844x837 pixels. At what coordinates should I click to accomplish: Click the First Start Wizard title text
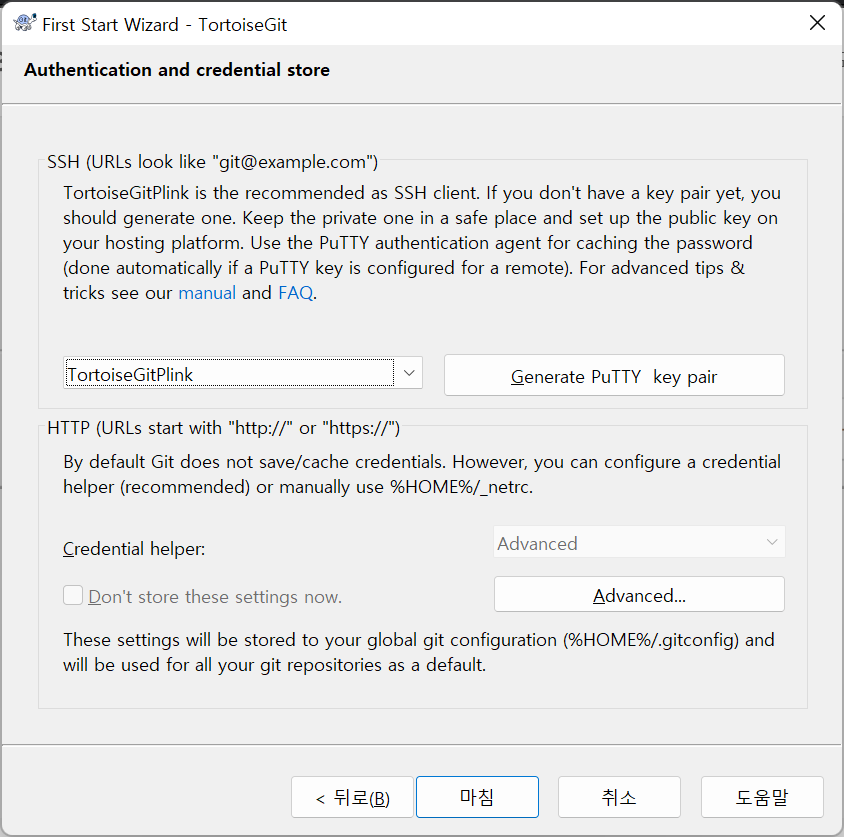click(x=164, y=25)
